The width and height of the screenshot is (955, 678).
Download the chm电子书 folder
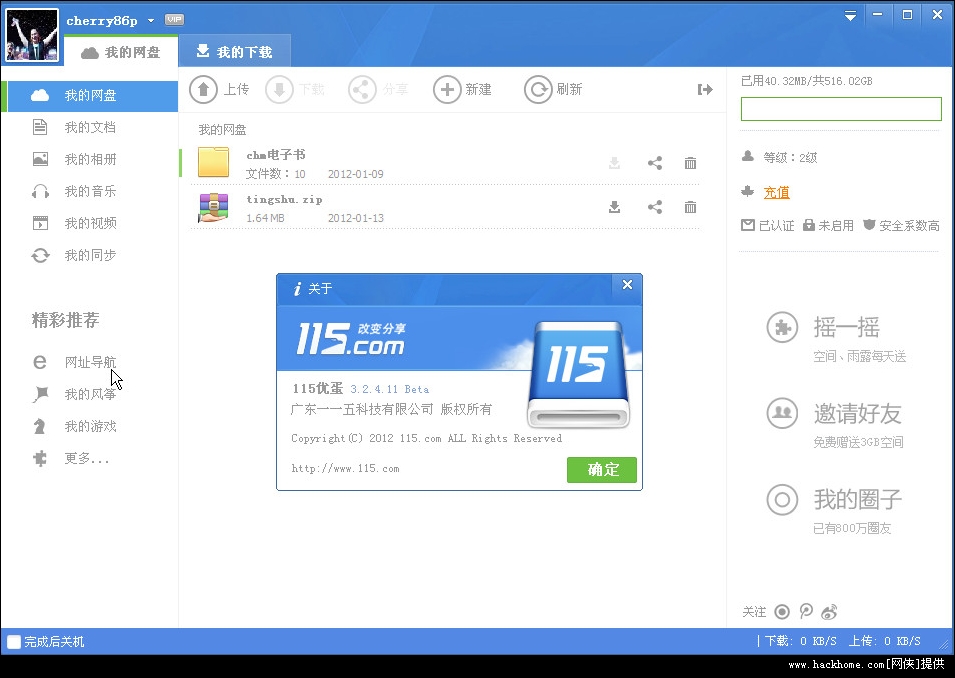pos(615,163)
